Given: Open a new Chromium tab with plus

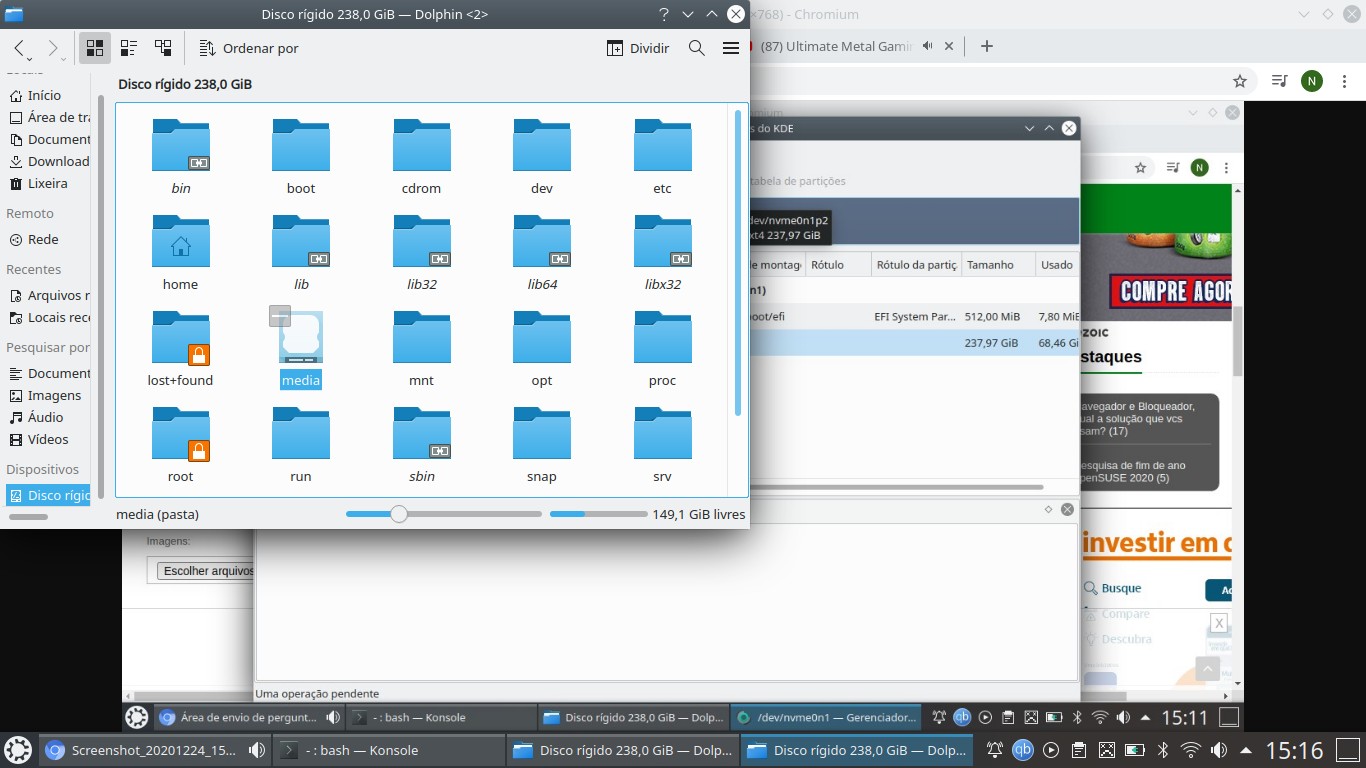Looking at the screenshot, I should pos(987,46).
